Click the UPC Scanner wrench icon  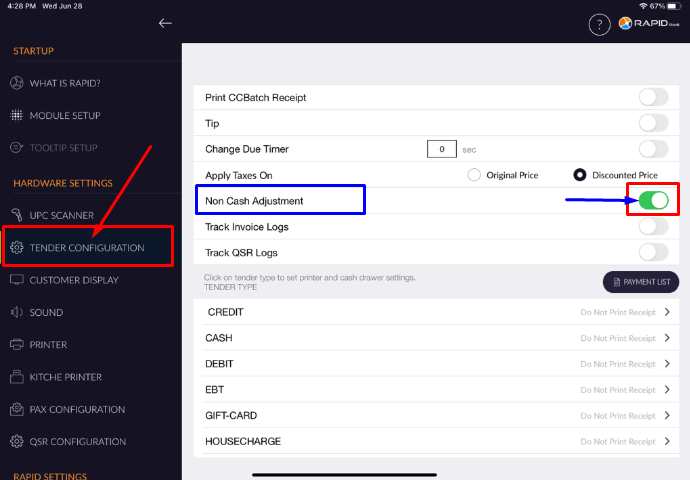coord(16,215)
